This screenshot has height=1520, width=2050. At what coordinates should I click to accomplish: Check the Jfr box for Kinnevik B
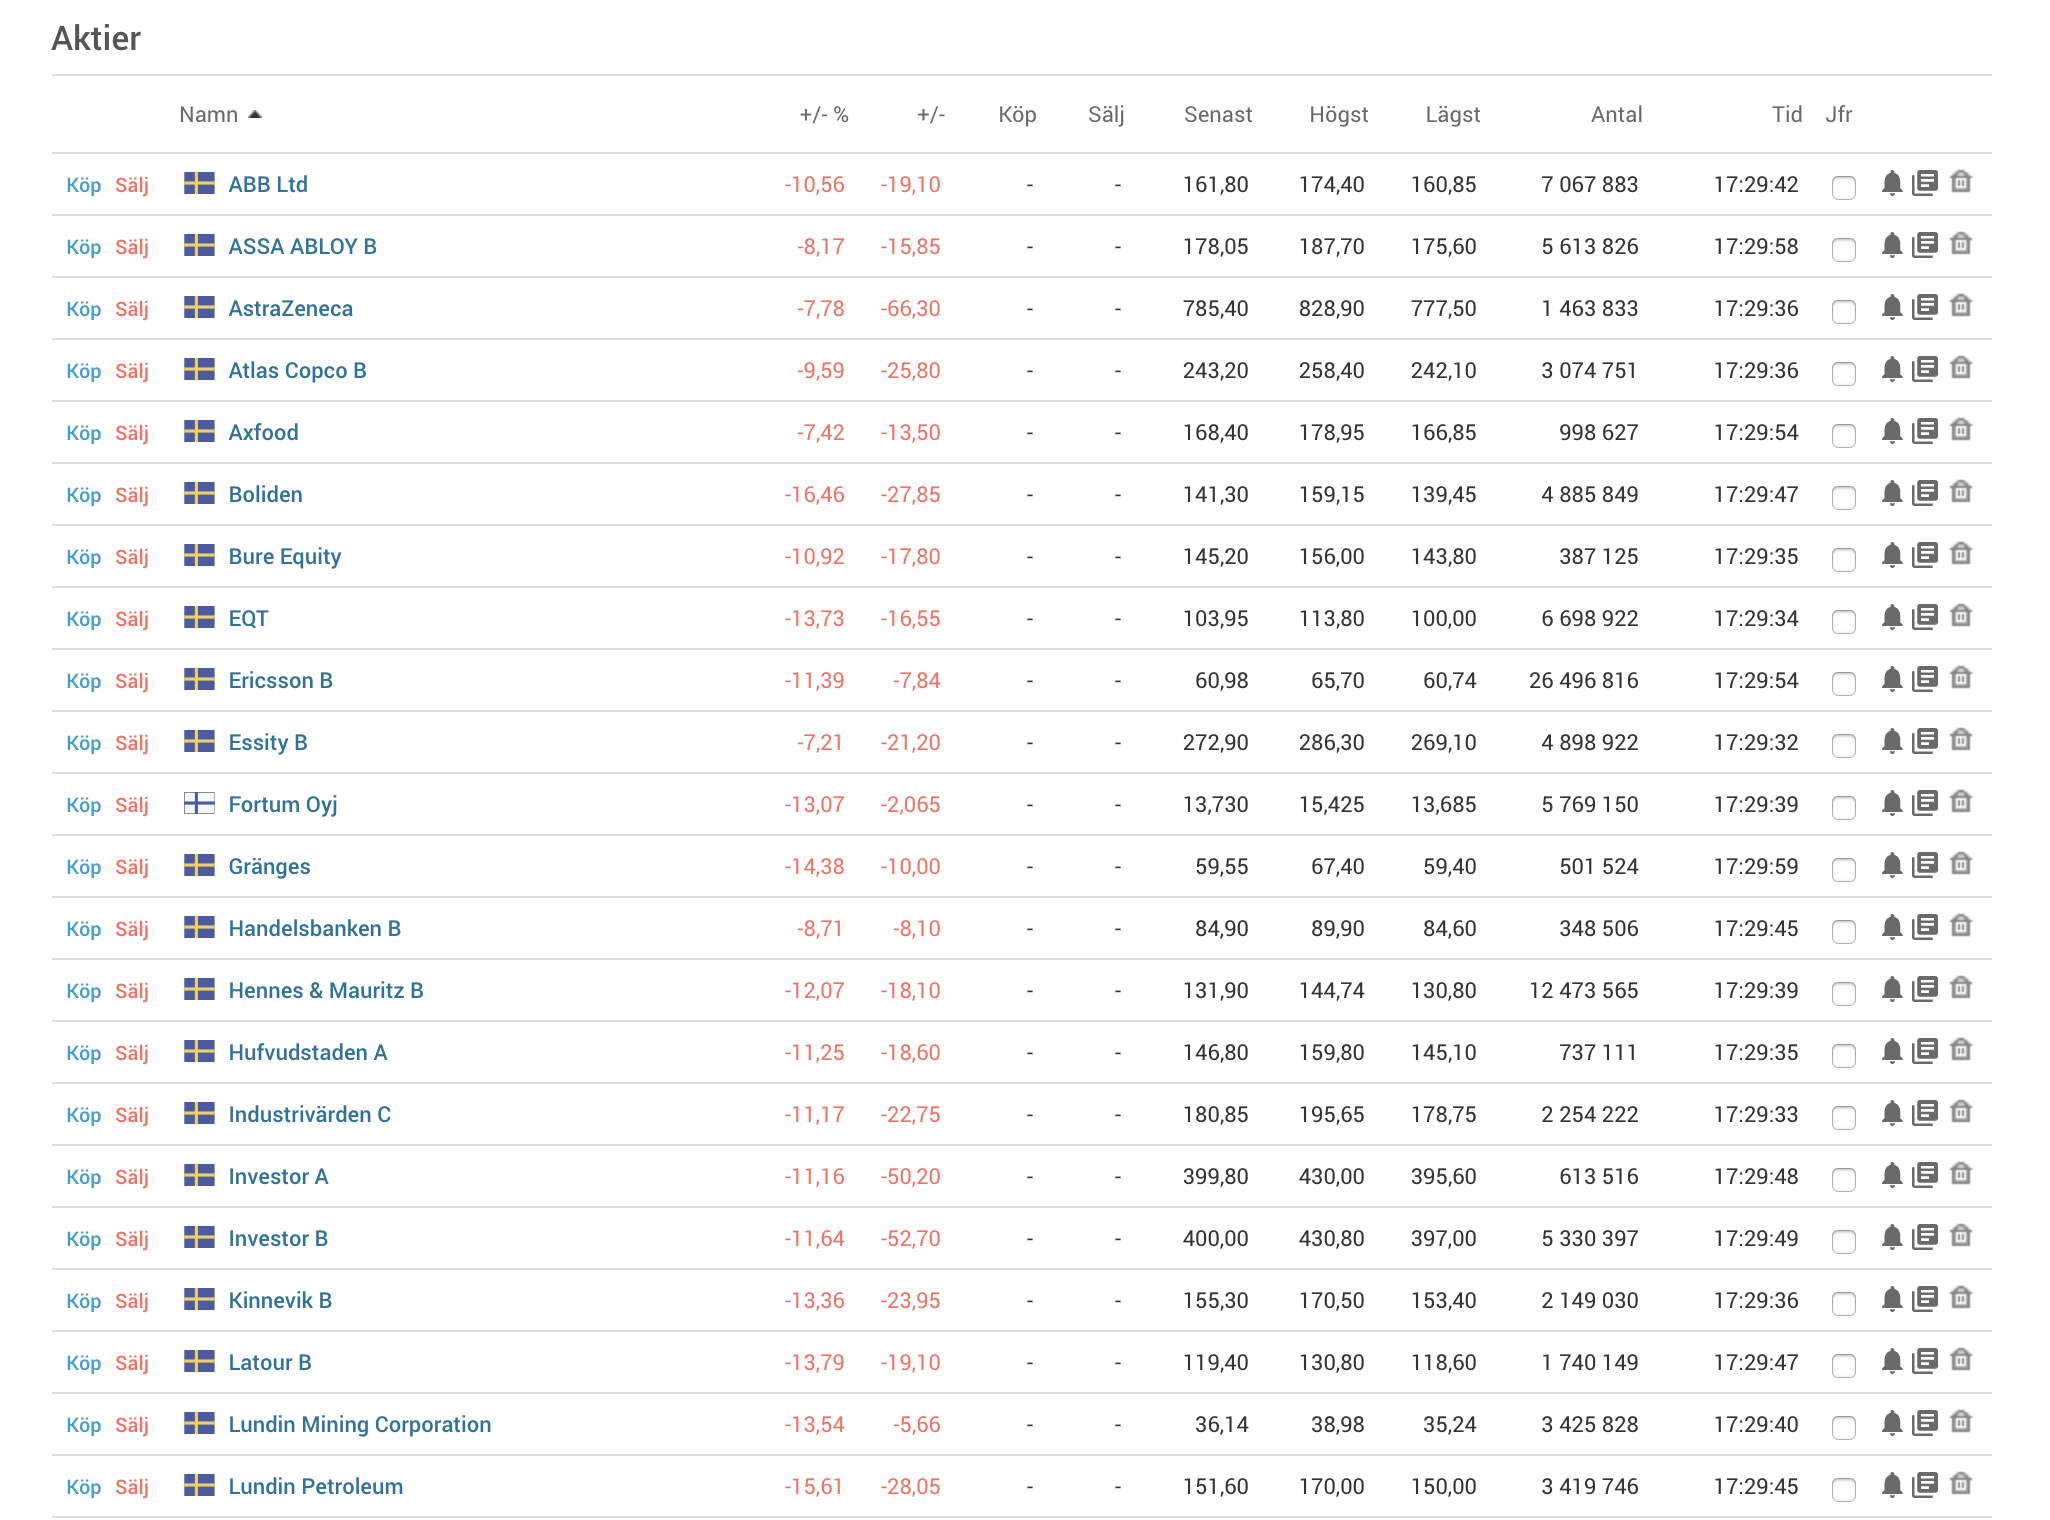coord(1843,1303)
